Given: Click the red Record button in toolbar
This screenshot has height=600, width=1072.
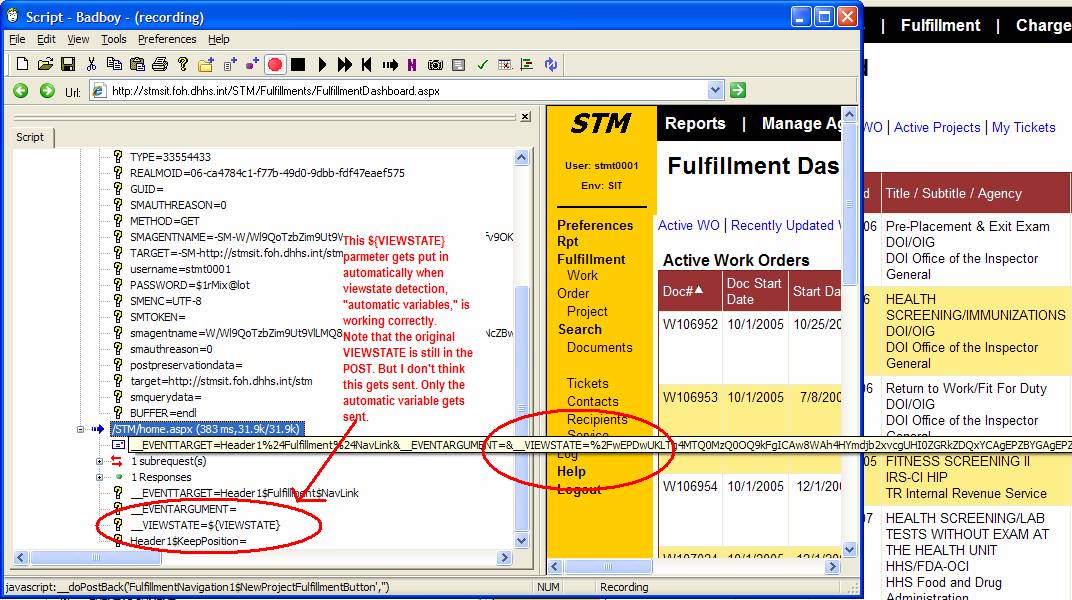Looking at the screenshot, I should click(275, 65).
